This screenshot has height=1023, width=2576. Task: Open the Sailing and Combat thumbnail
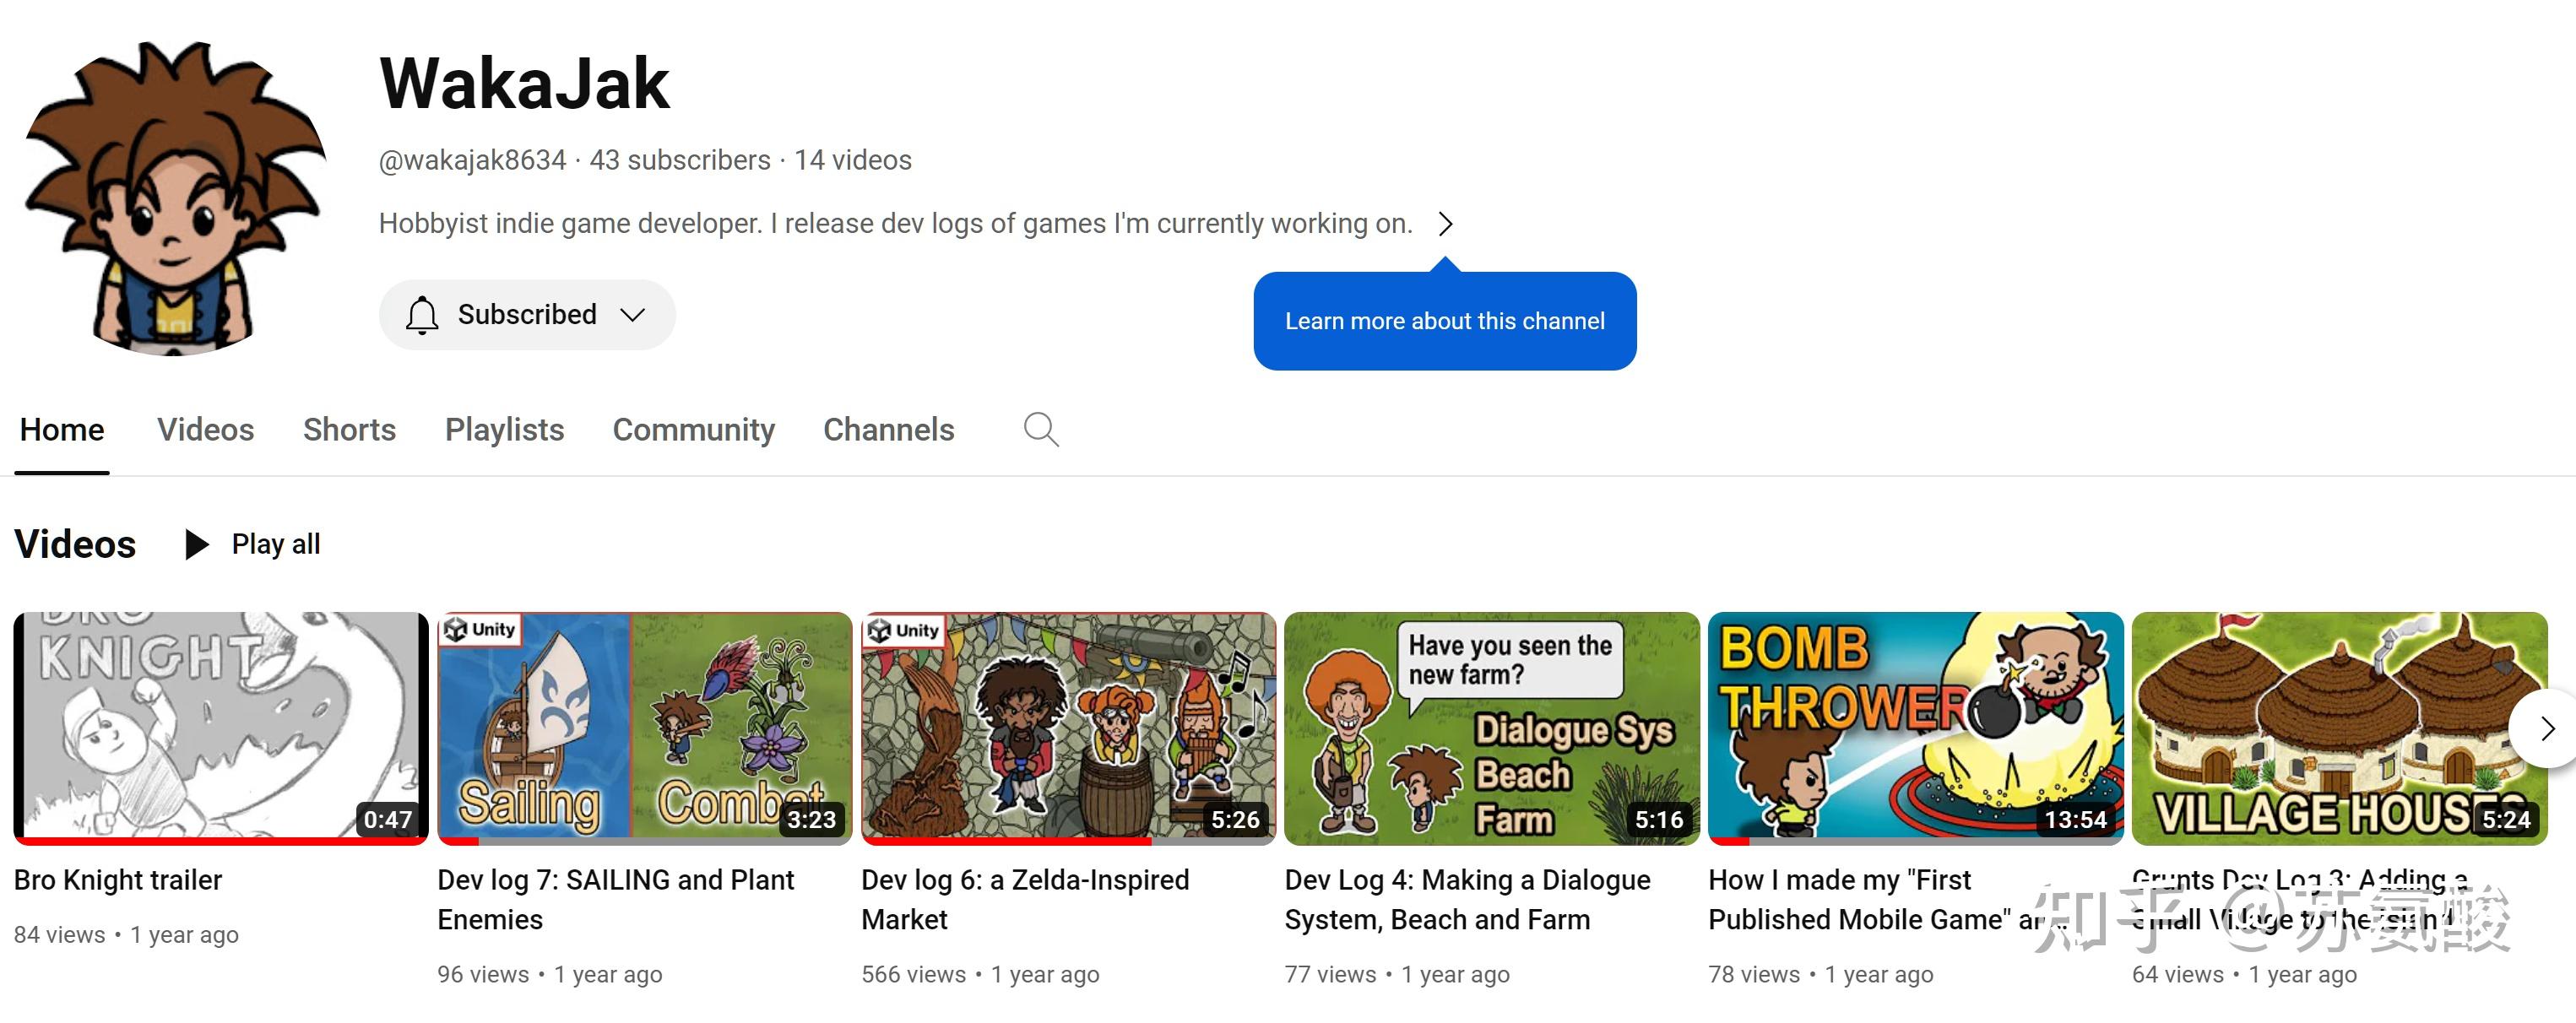(x=644, y=728)
